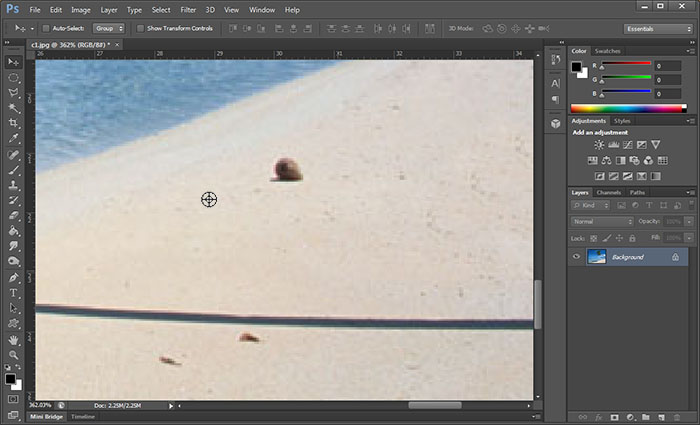Screen dimensions: 700x425
Task: Select the Zoom tool
Action: pos(14,355)
